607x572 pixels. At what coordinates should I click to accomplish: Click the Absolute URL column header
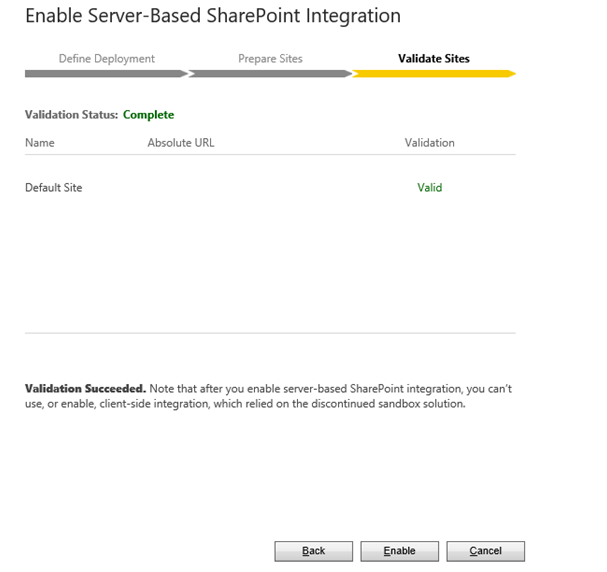(180, 143)
